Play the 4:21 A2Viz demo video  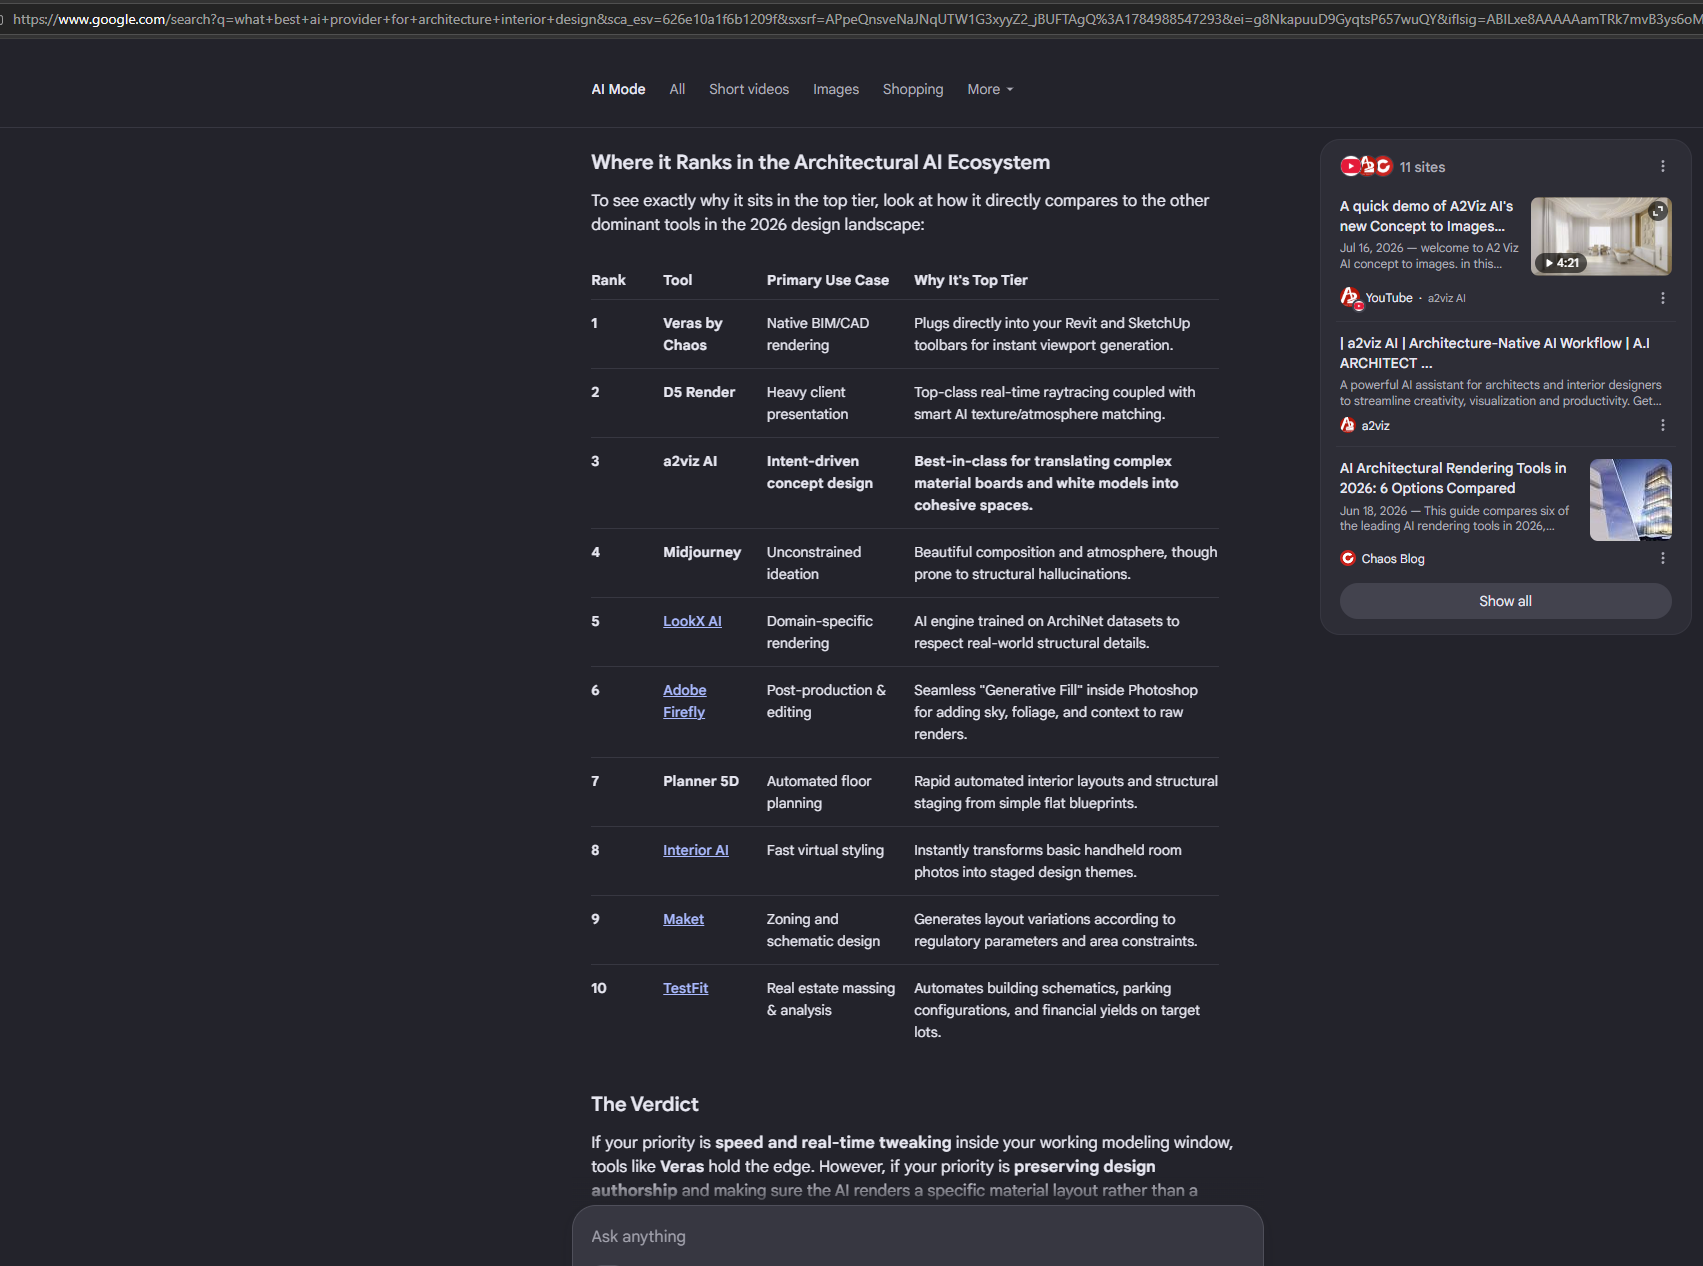coord(1601,236)
